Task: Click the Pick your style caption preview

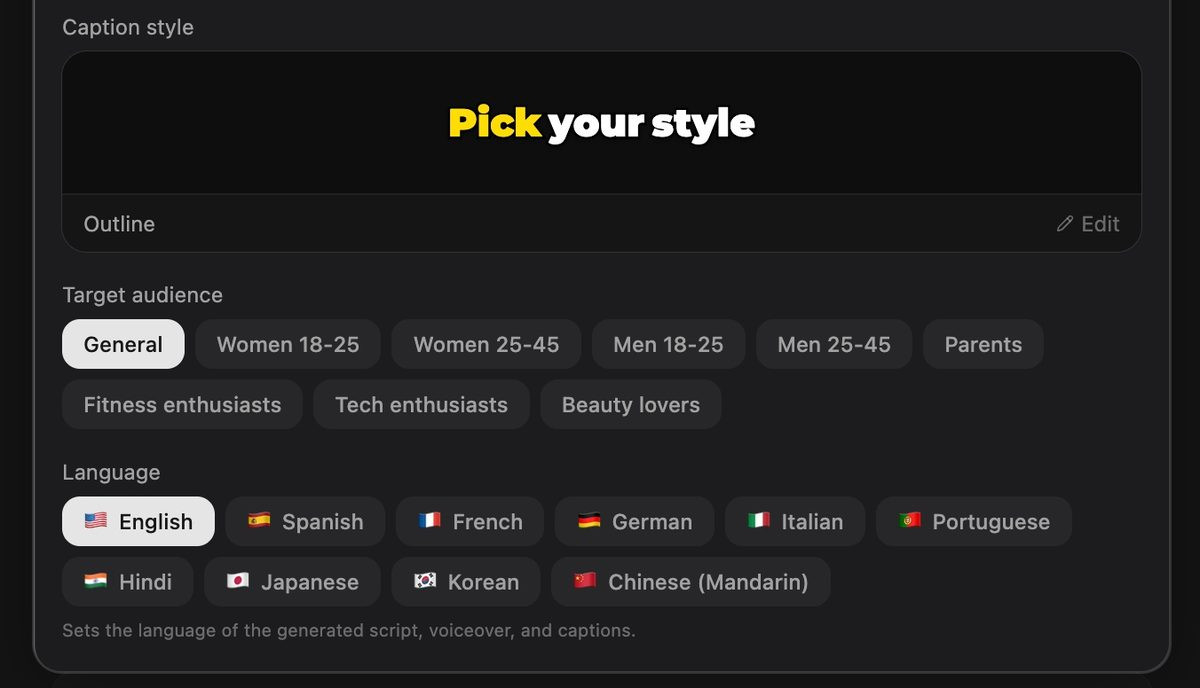Action: [601, 123]
